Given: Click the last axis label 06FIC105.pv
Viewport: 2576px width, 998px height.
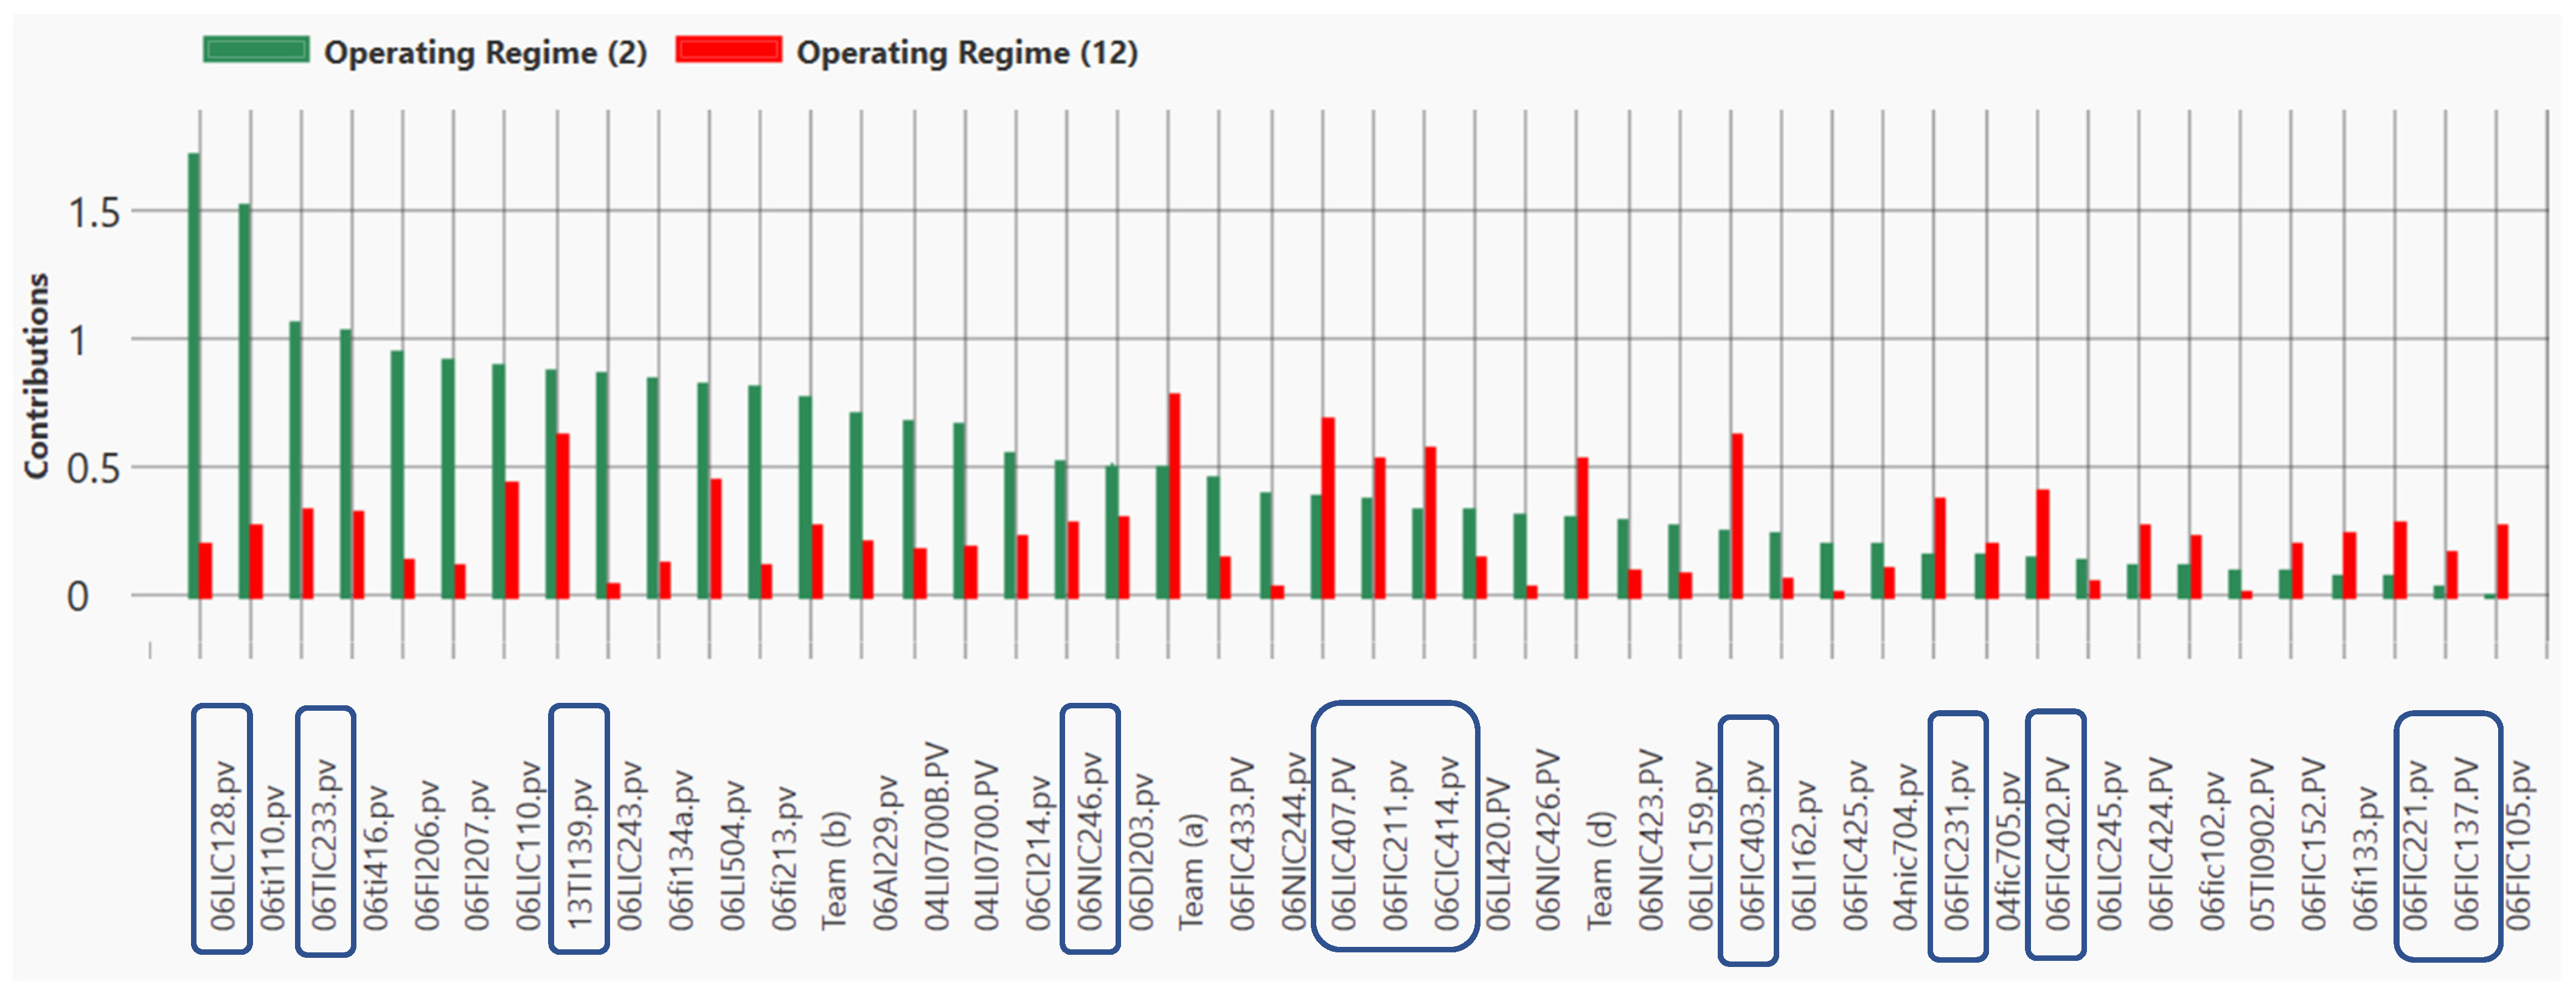Looking at the screenshot, I should pos(2518,845).
